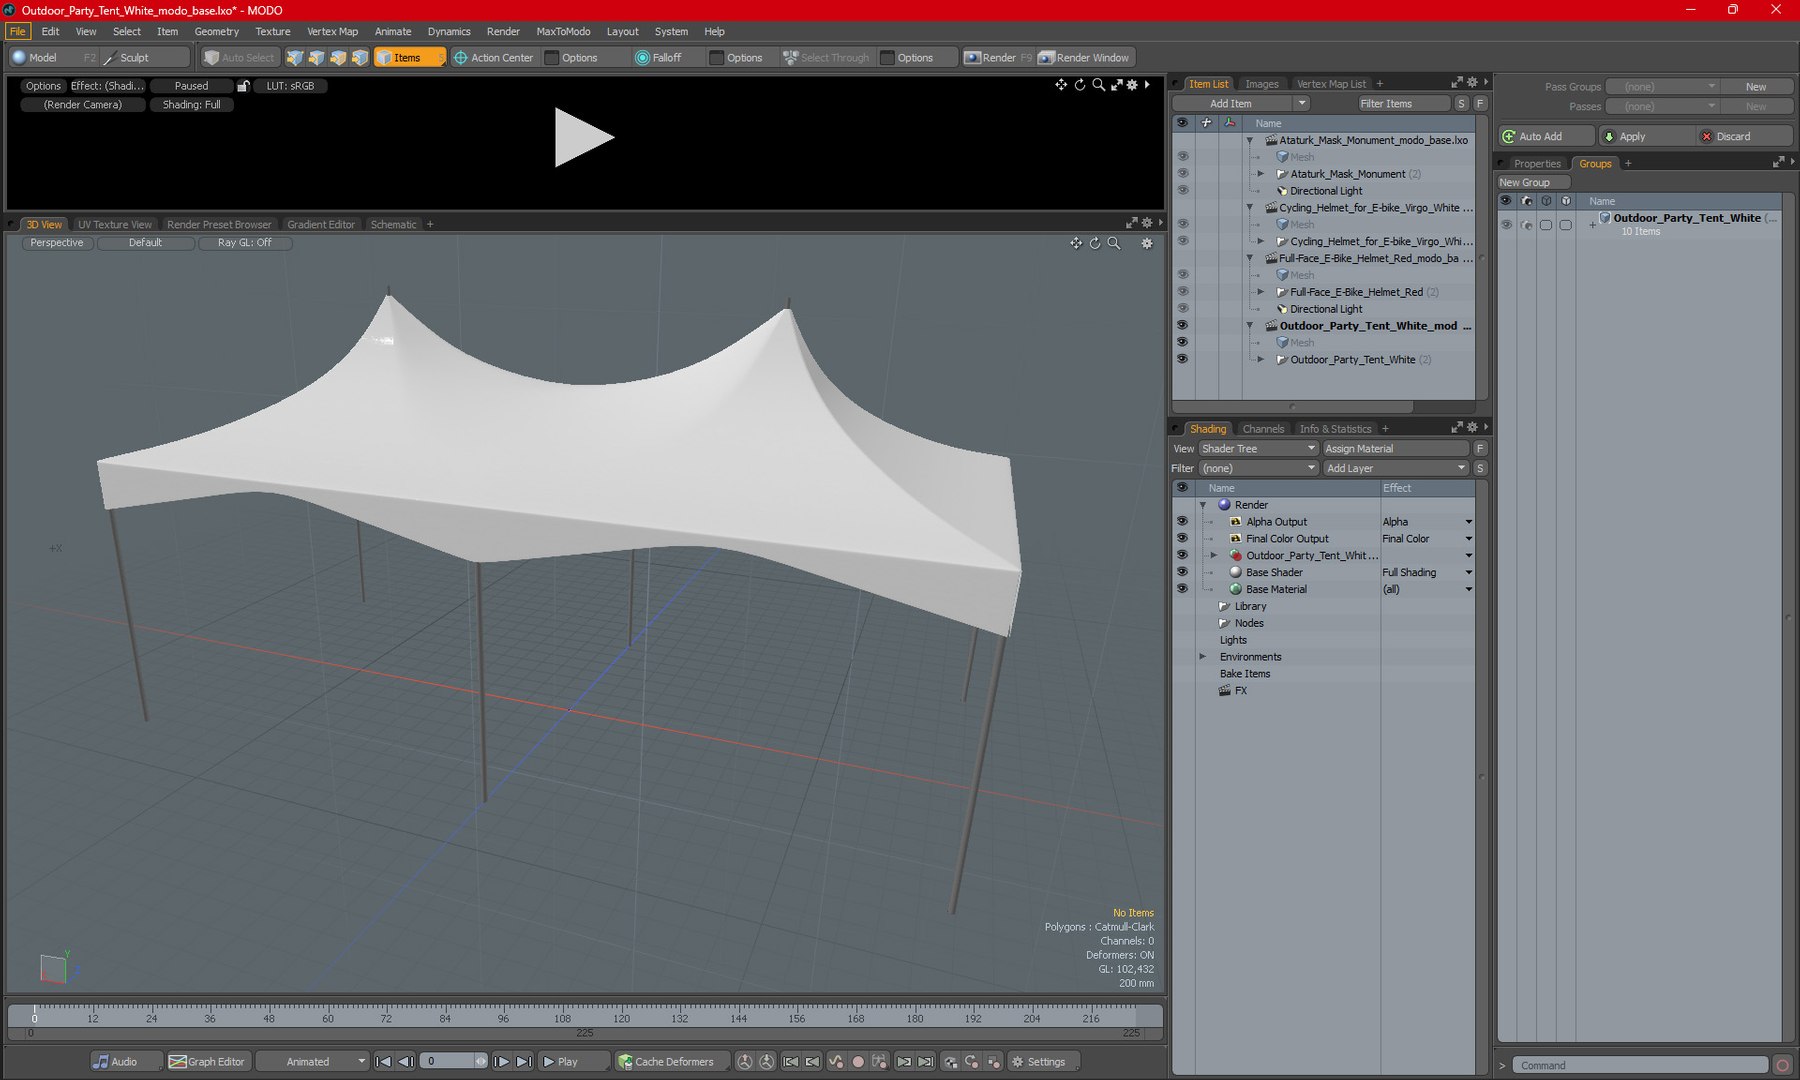
Task: Open the Vertex Map menu
Action: 332,31
